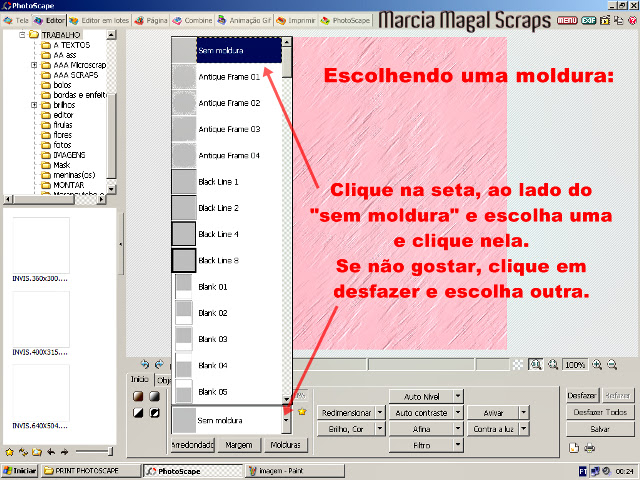This screenshot has width=640, height=480.
Task: Open the slideshow film icon
Action: coord(605,20)
